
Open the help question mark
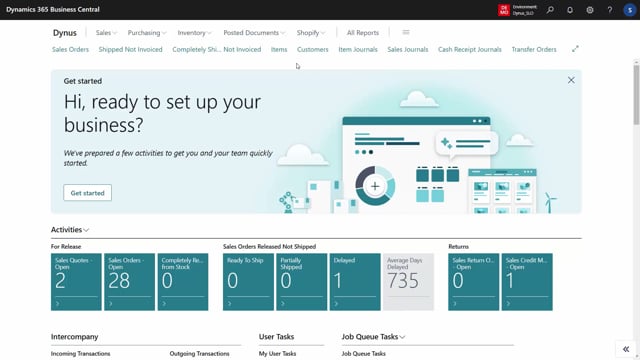coord(609,10)
